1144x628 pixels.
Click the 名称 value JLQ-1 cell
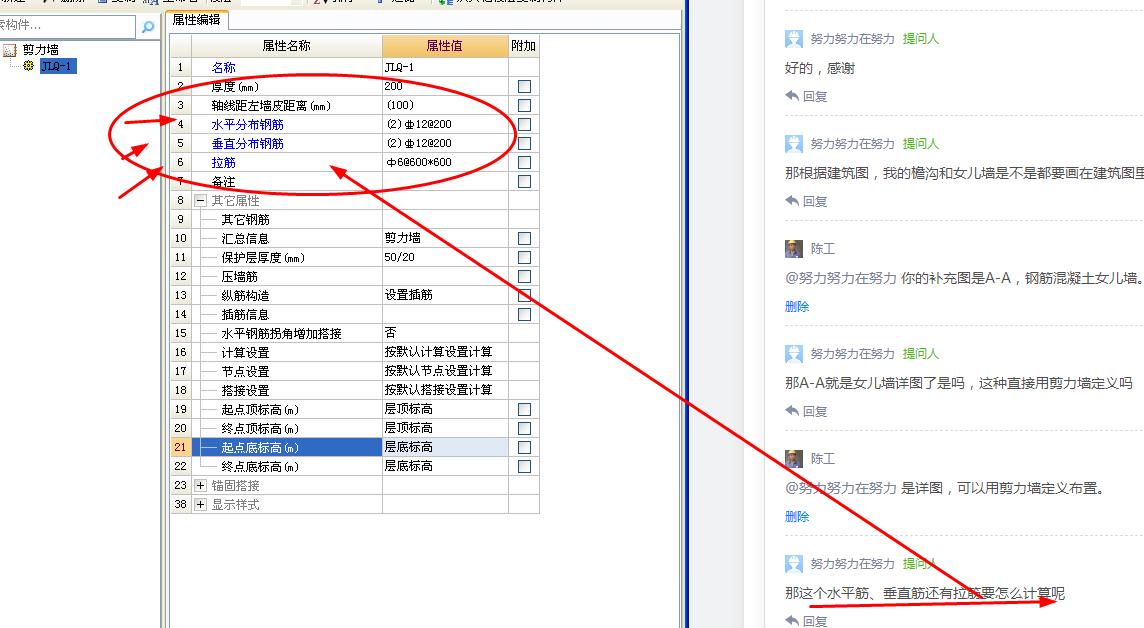click(445, 67)
